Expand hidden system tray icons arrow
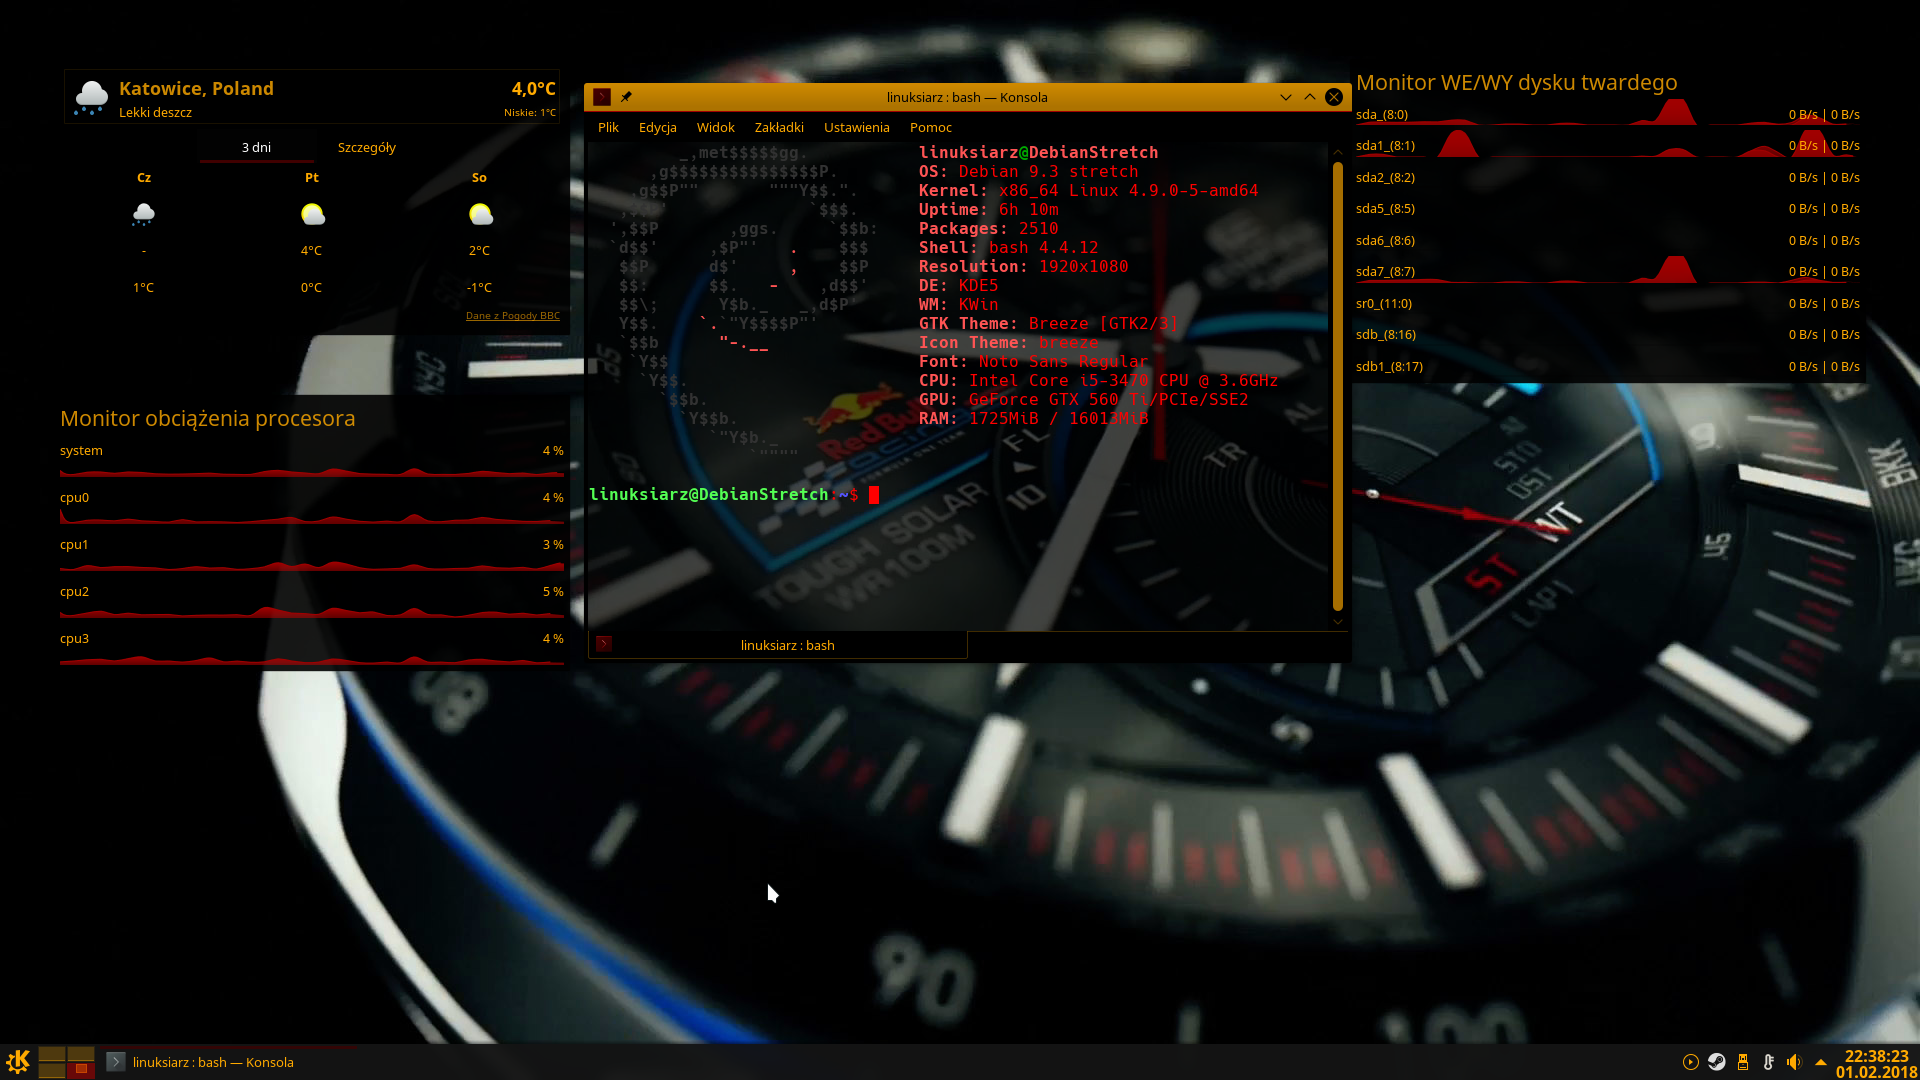 1820,1062
